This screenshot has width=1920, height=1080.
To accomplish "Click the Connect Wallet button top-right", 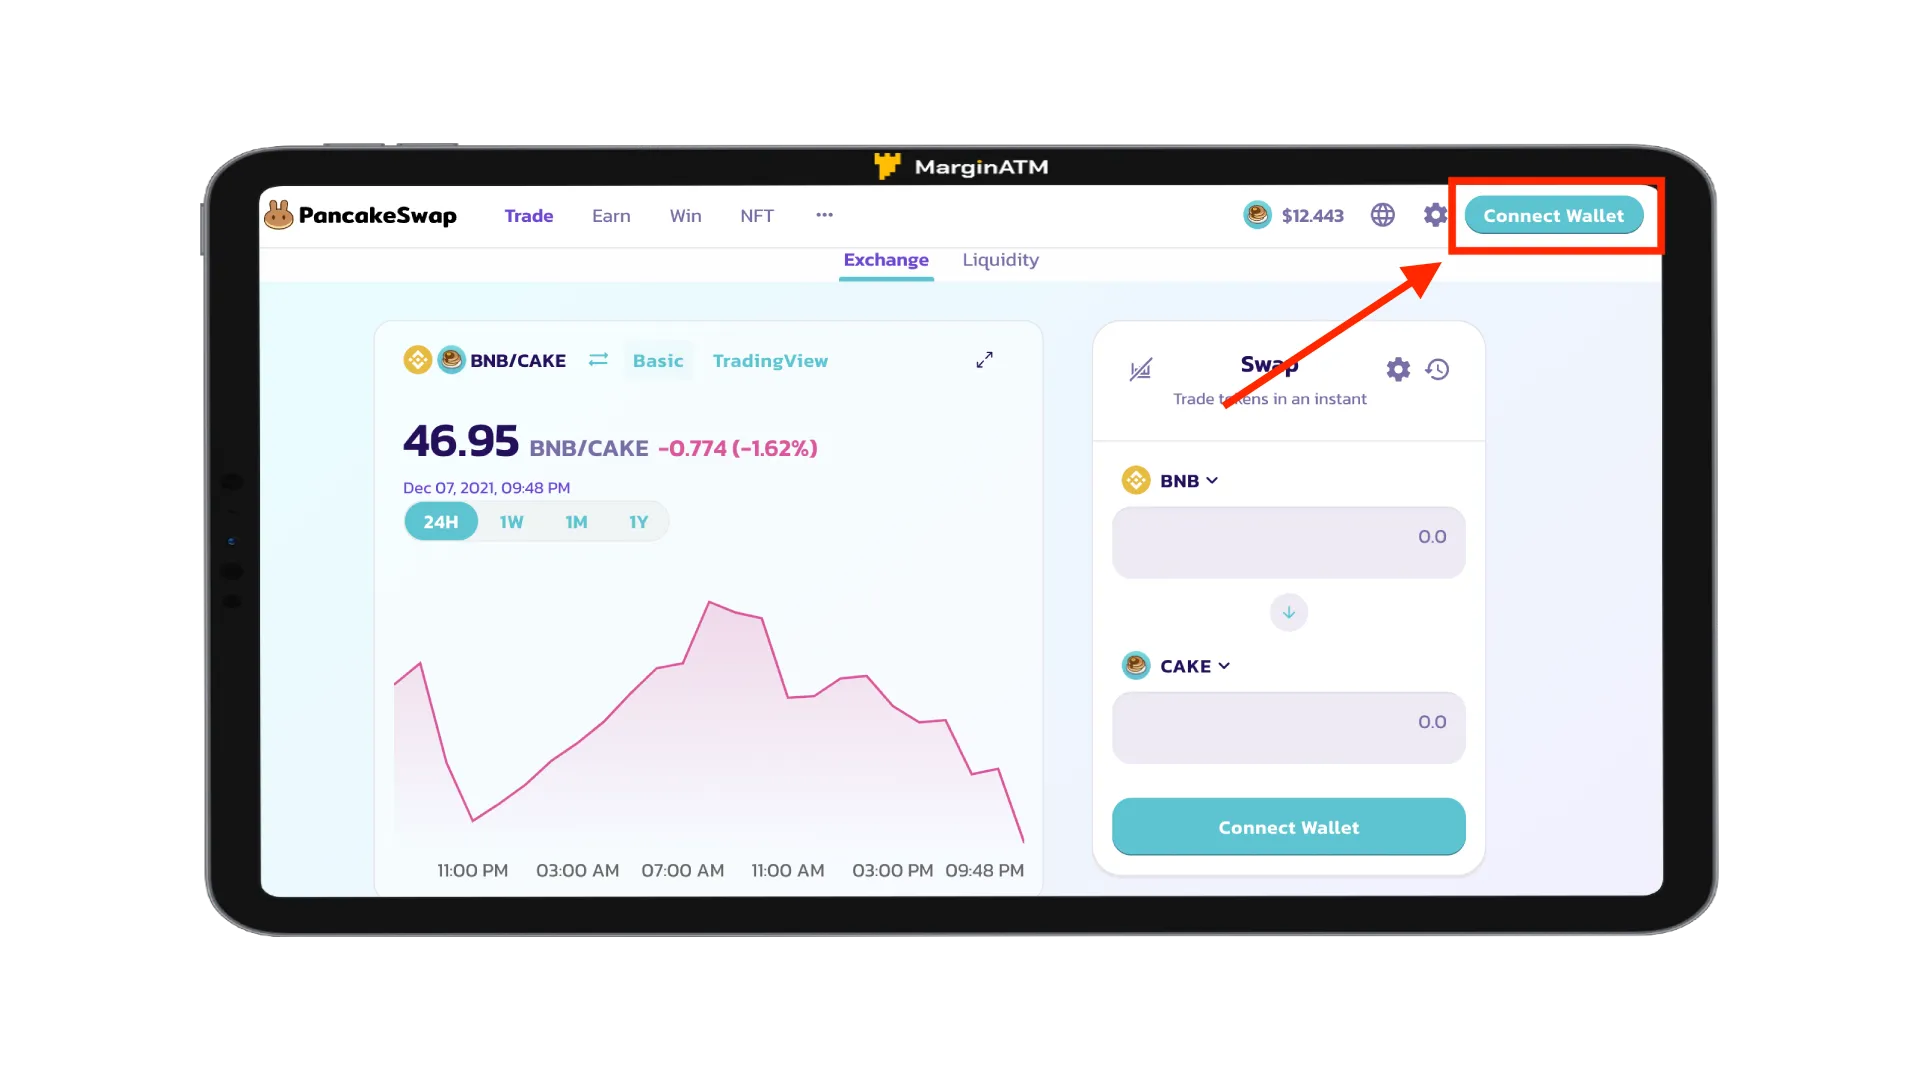I will pos(1553,215).
